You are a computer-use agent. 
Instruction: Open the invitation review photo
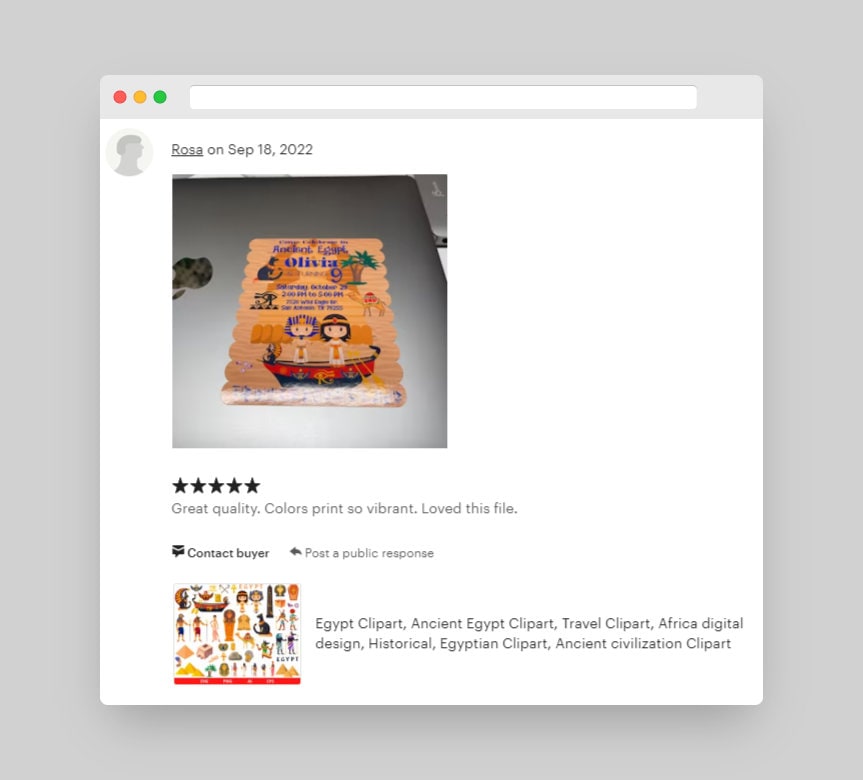pyautogui.click(x=309, y=311)
